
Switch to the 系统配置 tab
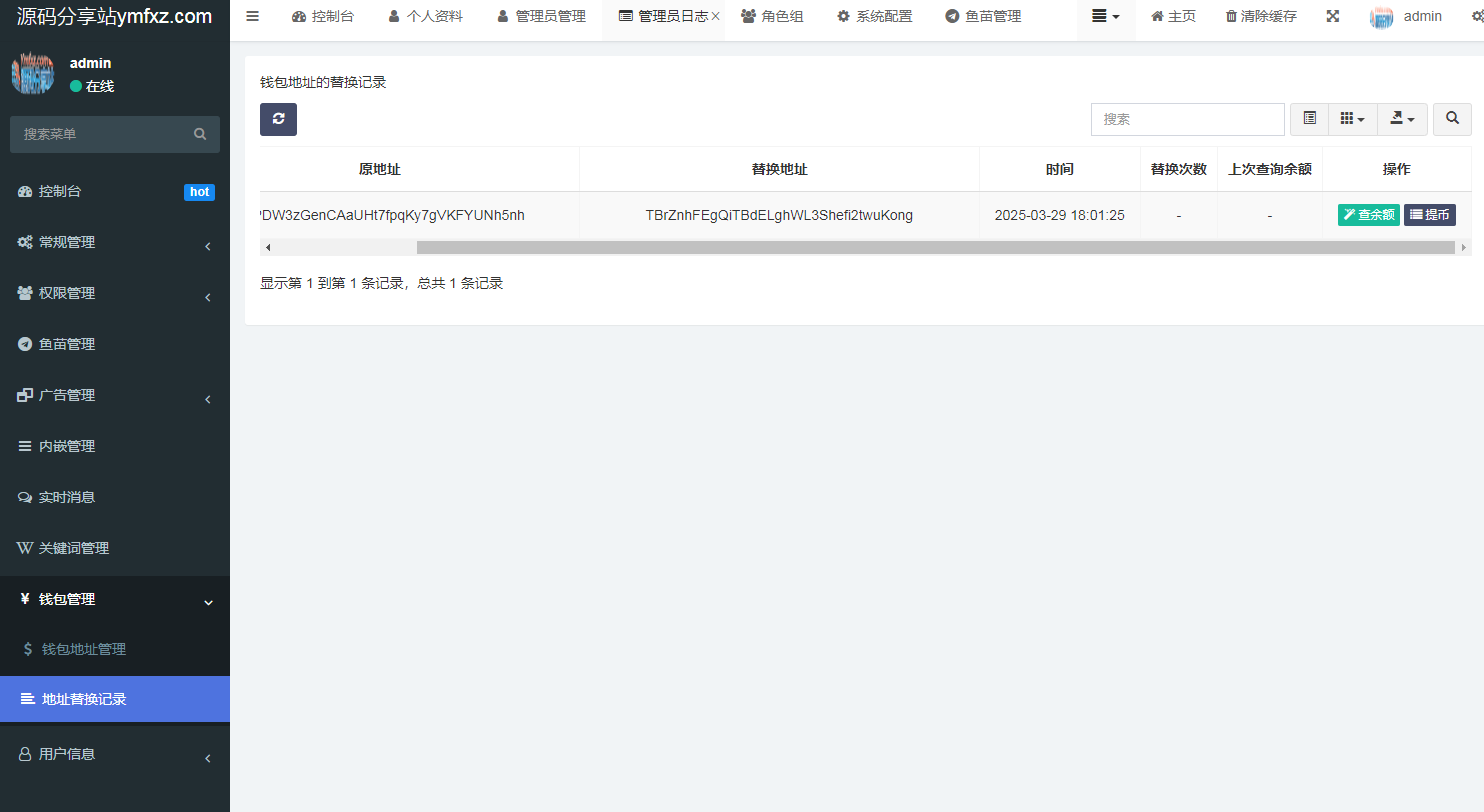[x=874, y=17]
